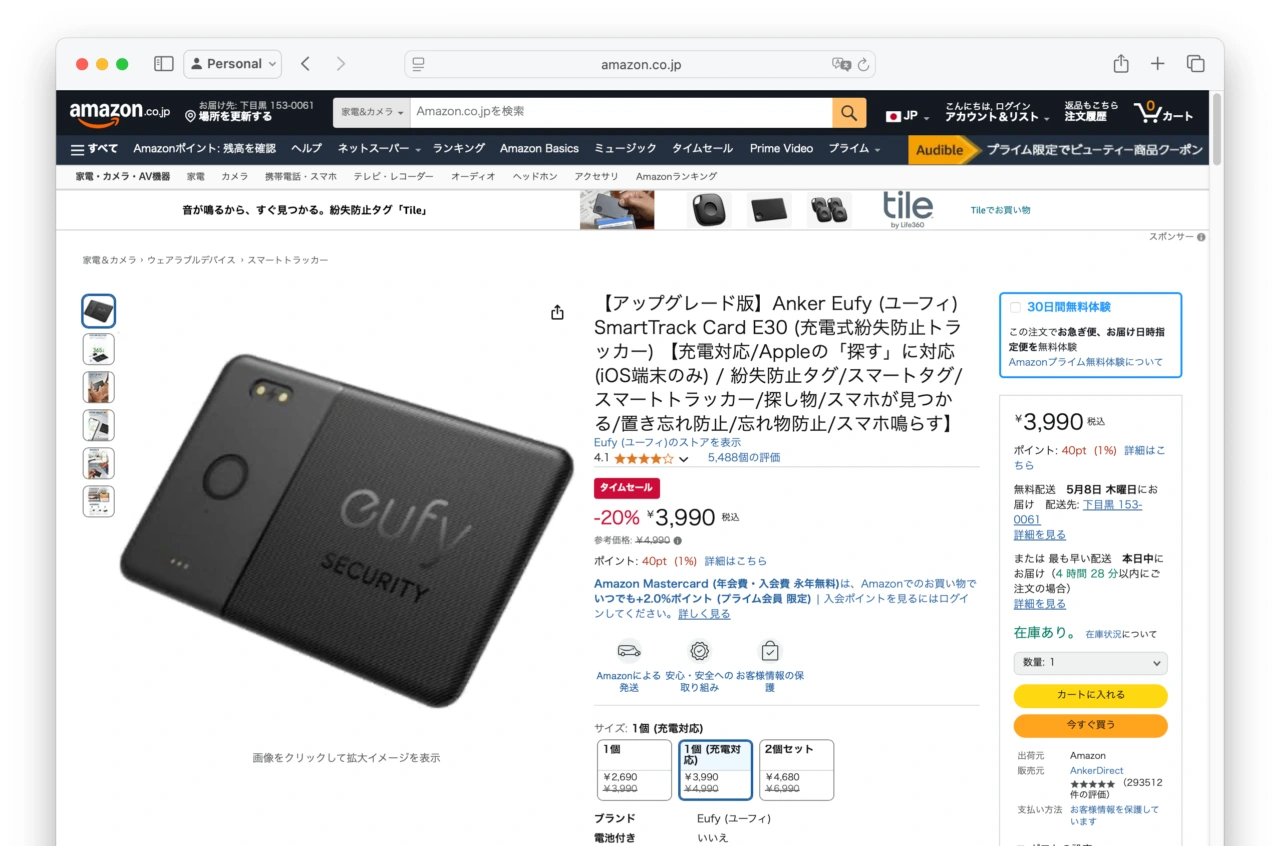Open the Personal profile dropdown
Screen dimensions: 1280x846
(233, 64)
